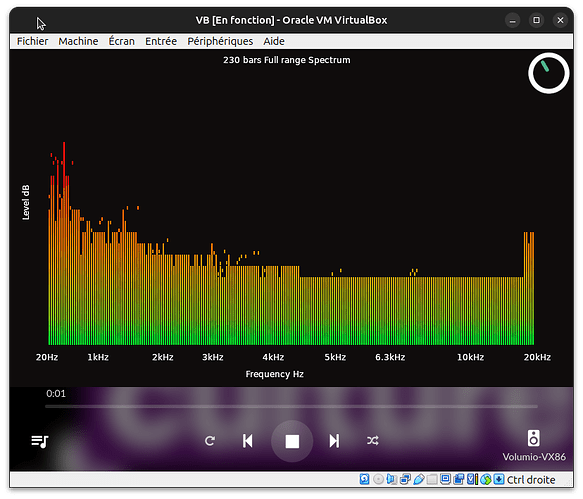583x499 pixels.
Task: Click the mouse capture arrow status icon
Action: (499, 479)
